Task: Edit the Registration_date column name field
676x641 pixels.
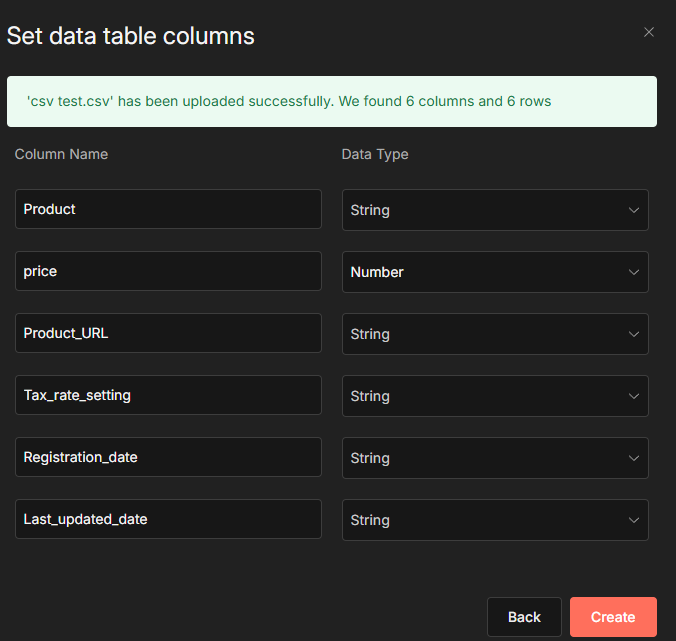Action: pos(168,457)
